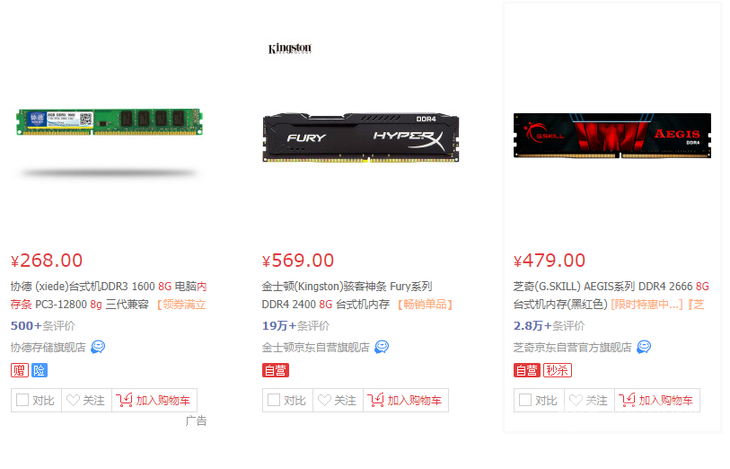Click the 秒杀 flash sale badge
The width and height of the screenshot is (730, 469).
pyautogui.click(x=557, y=371)
